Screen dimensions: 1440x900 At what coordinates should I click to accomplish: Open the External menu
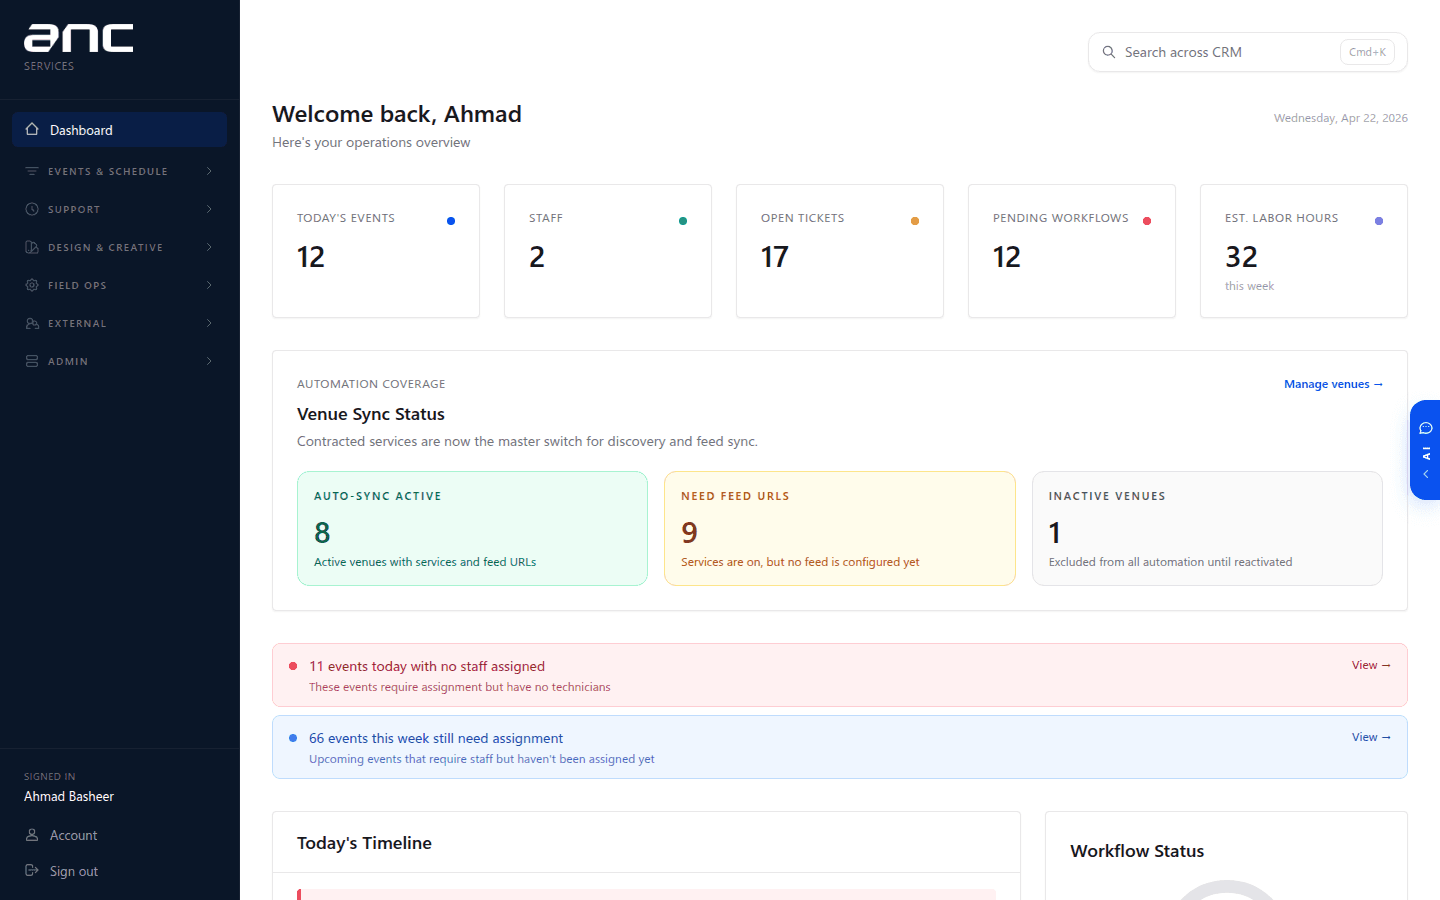120,323
